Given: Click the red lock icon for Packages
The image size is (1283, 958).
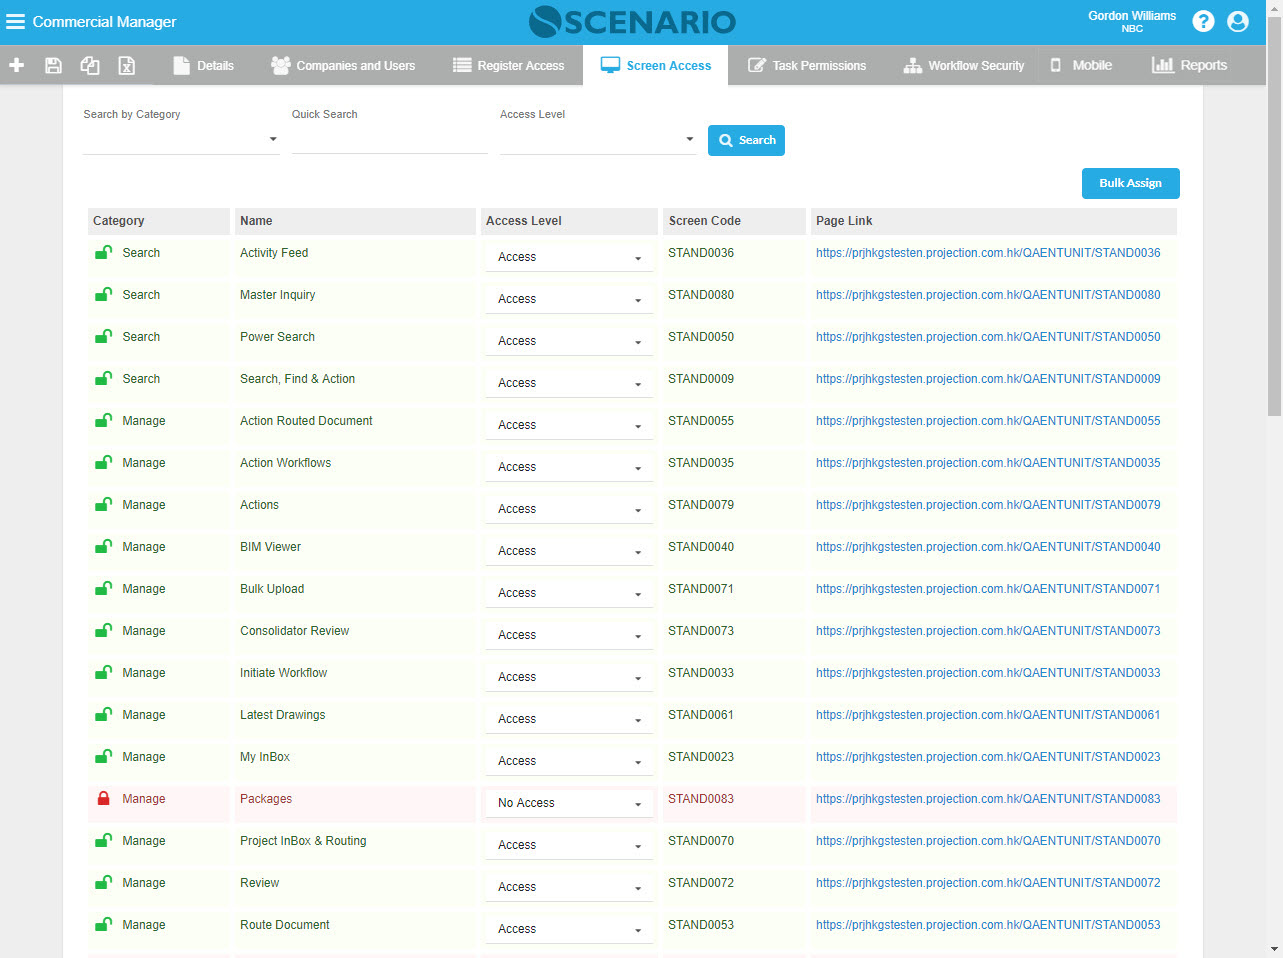Looking at the screenshot, I should (x=103, y=799).
